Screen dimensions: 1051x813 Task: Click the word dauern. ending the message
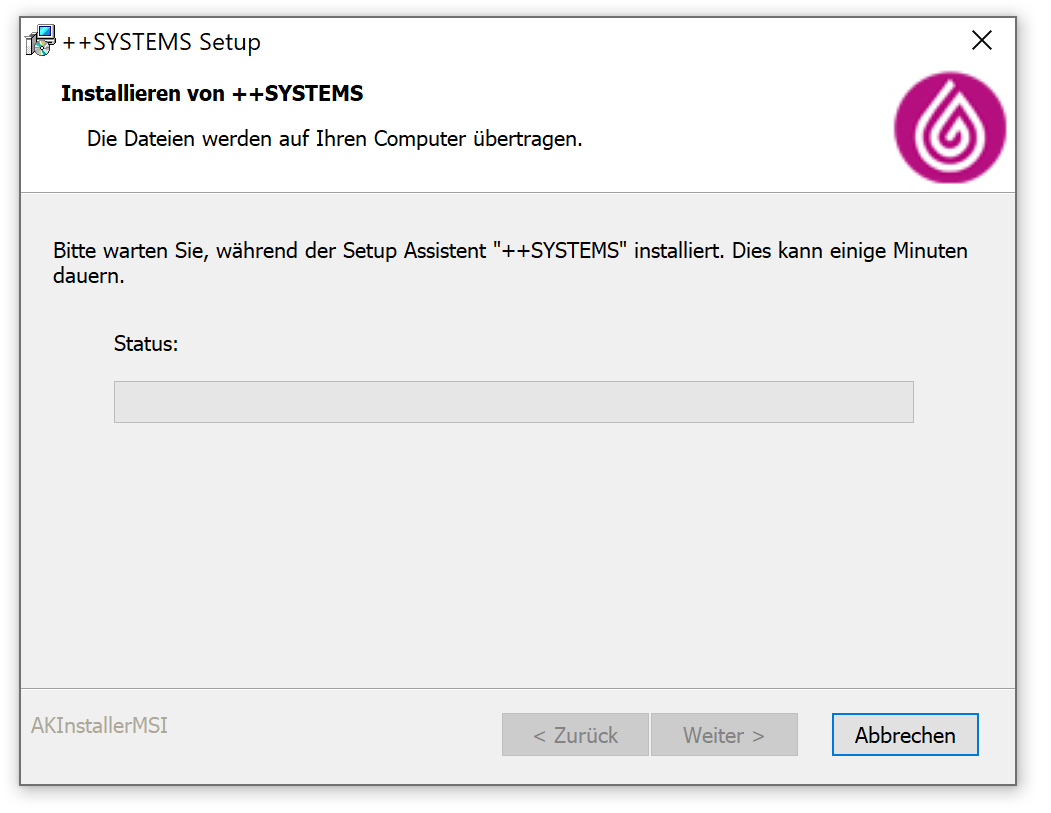(88, 276)
